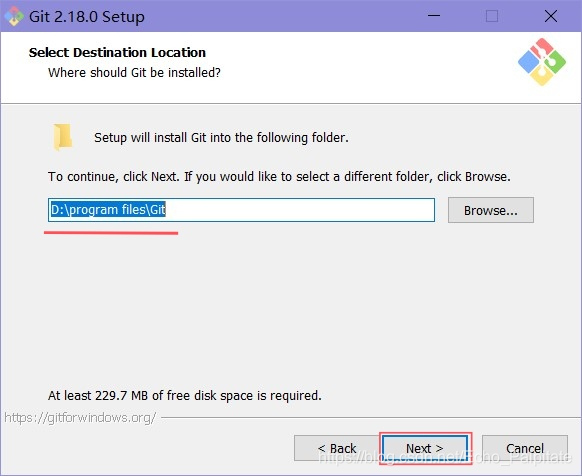Click the Select Destination Location heading

pyautogui.click(x=117, y=52)
